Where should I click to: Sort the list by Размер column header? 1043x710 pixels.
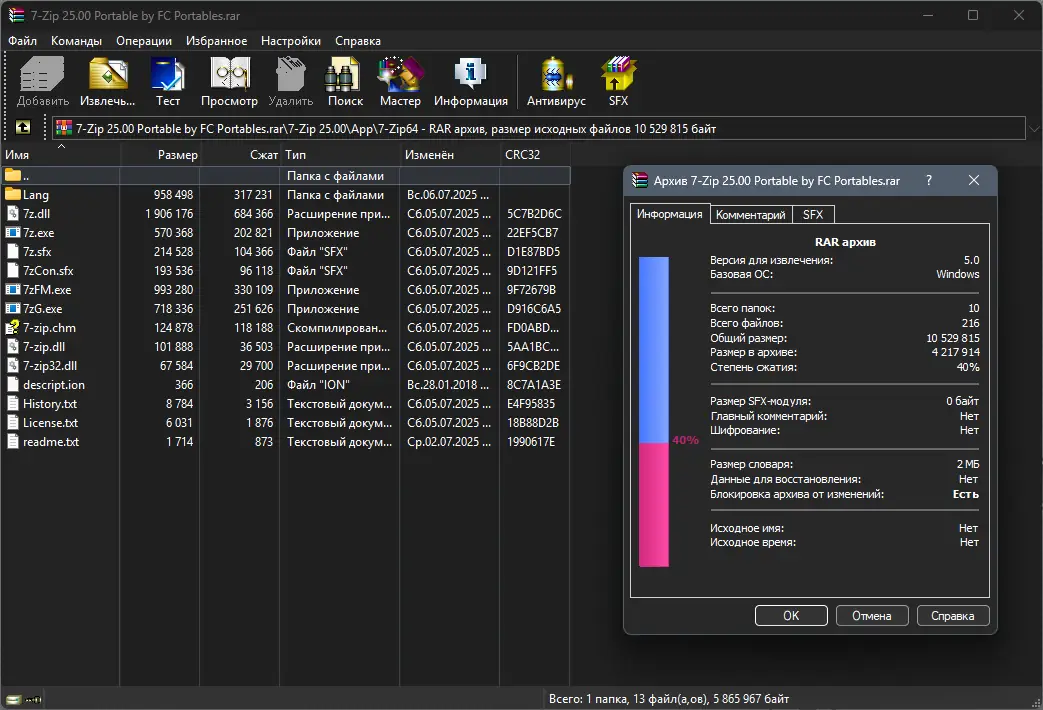pos(177,155)
